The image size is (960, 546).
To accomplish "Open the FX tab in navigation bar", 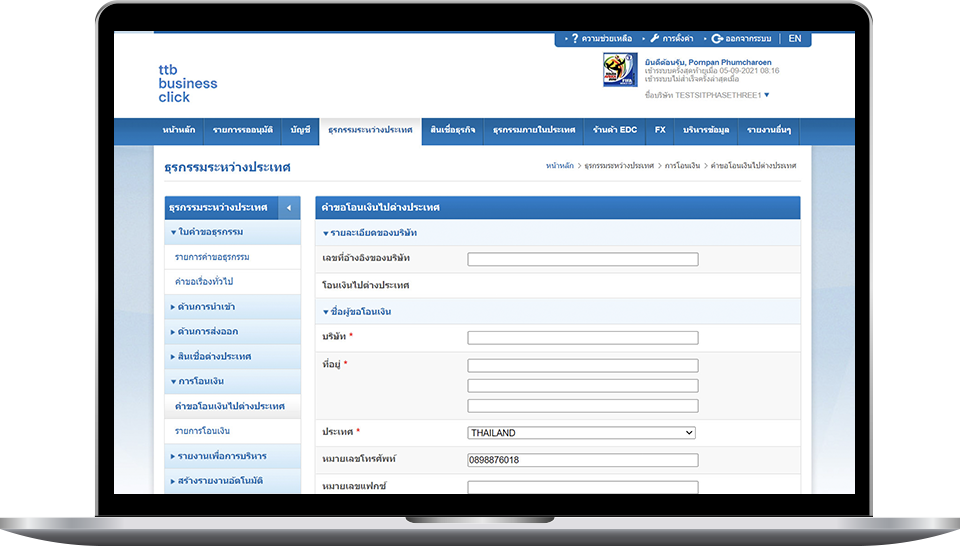I will [660, 130].
